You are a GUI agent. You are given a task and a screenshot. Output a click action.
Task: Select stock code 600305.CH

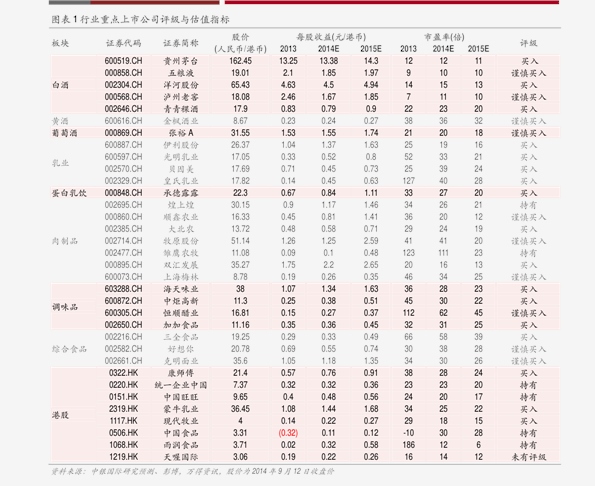[123, 313]
